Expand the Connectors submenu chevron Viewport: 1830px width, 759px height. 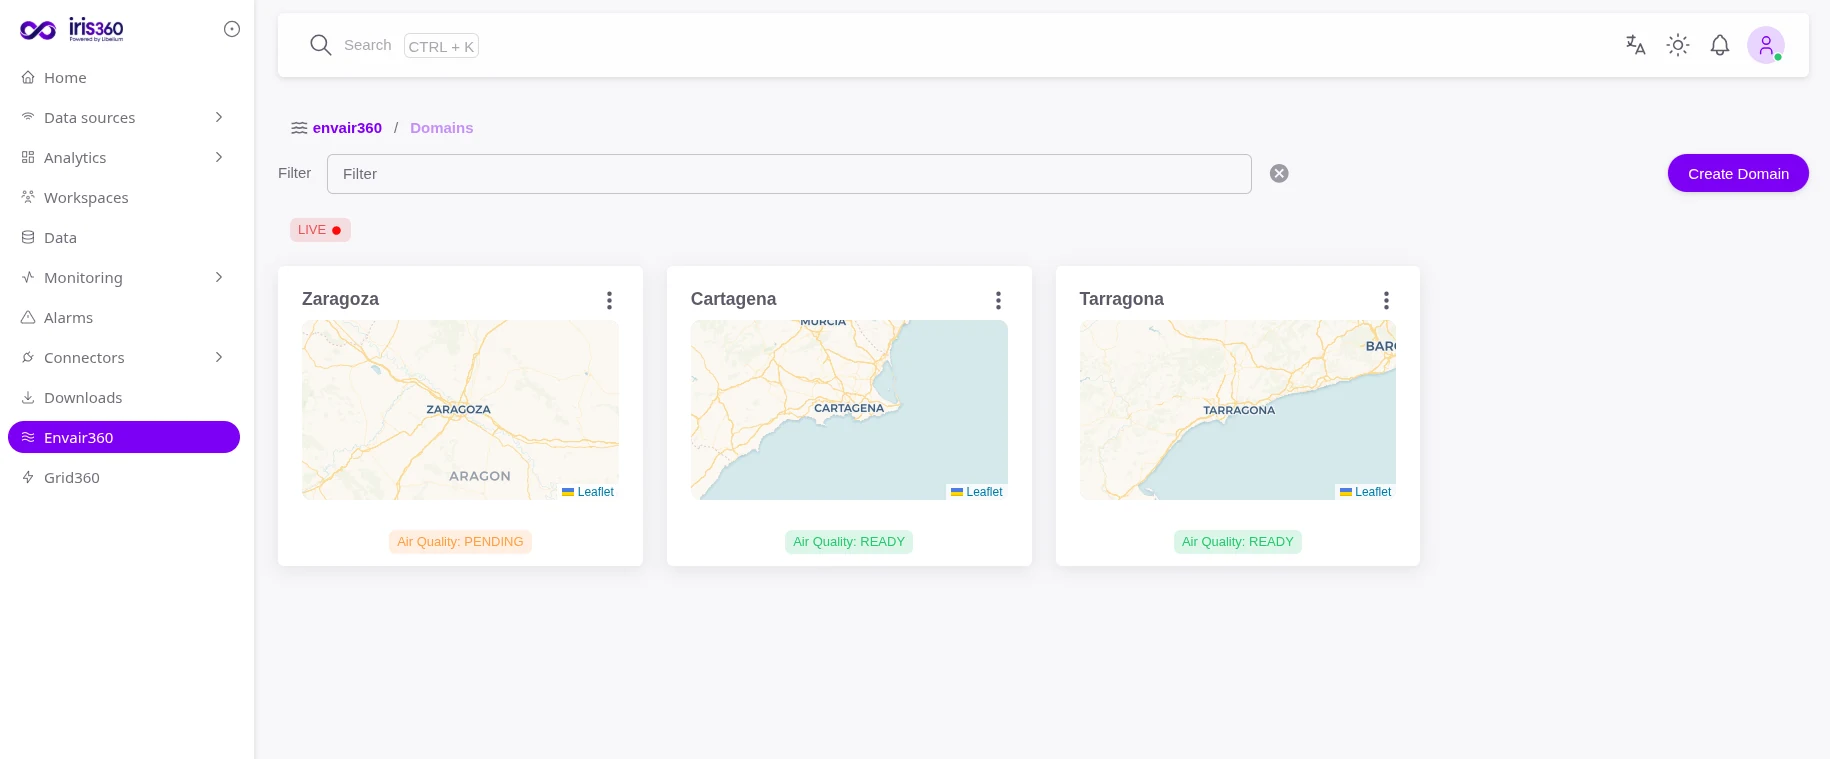coord(219,357)
